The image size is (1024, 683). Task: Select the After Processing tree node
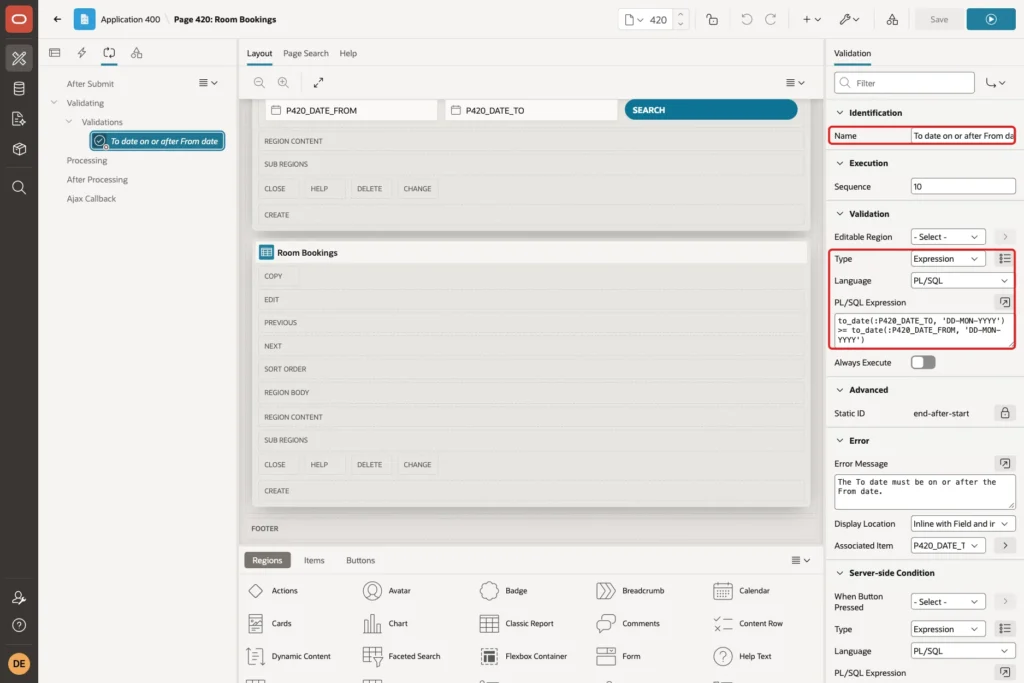tap(97, 179)
